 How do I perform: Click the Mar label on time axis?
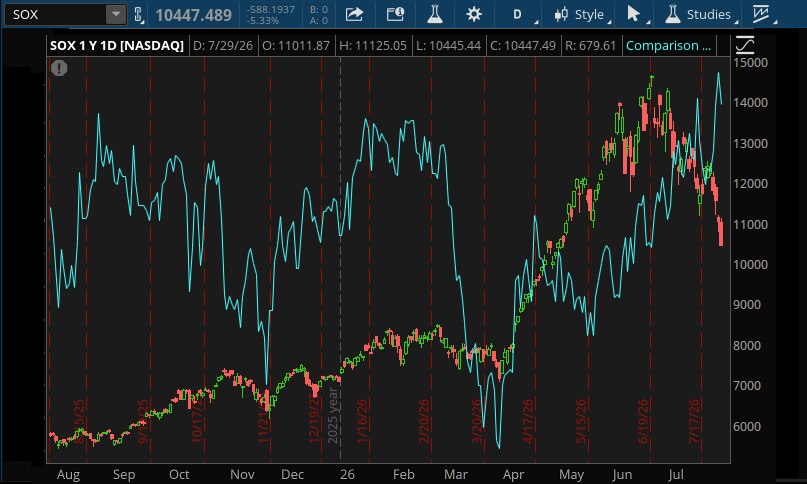(x=455, y=475)
